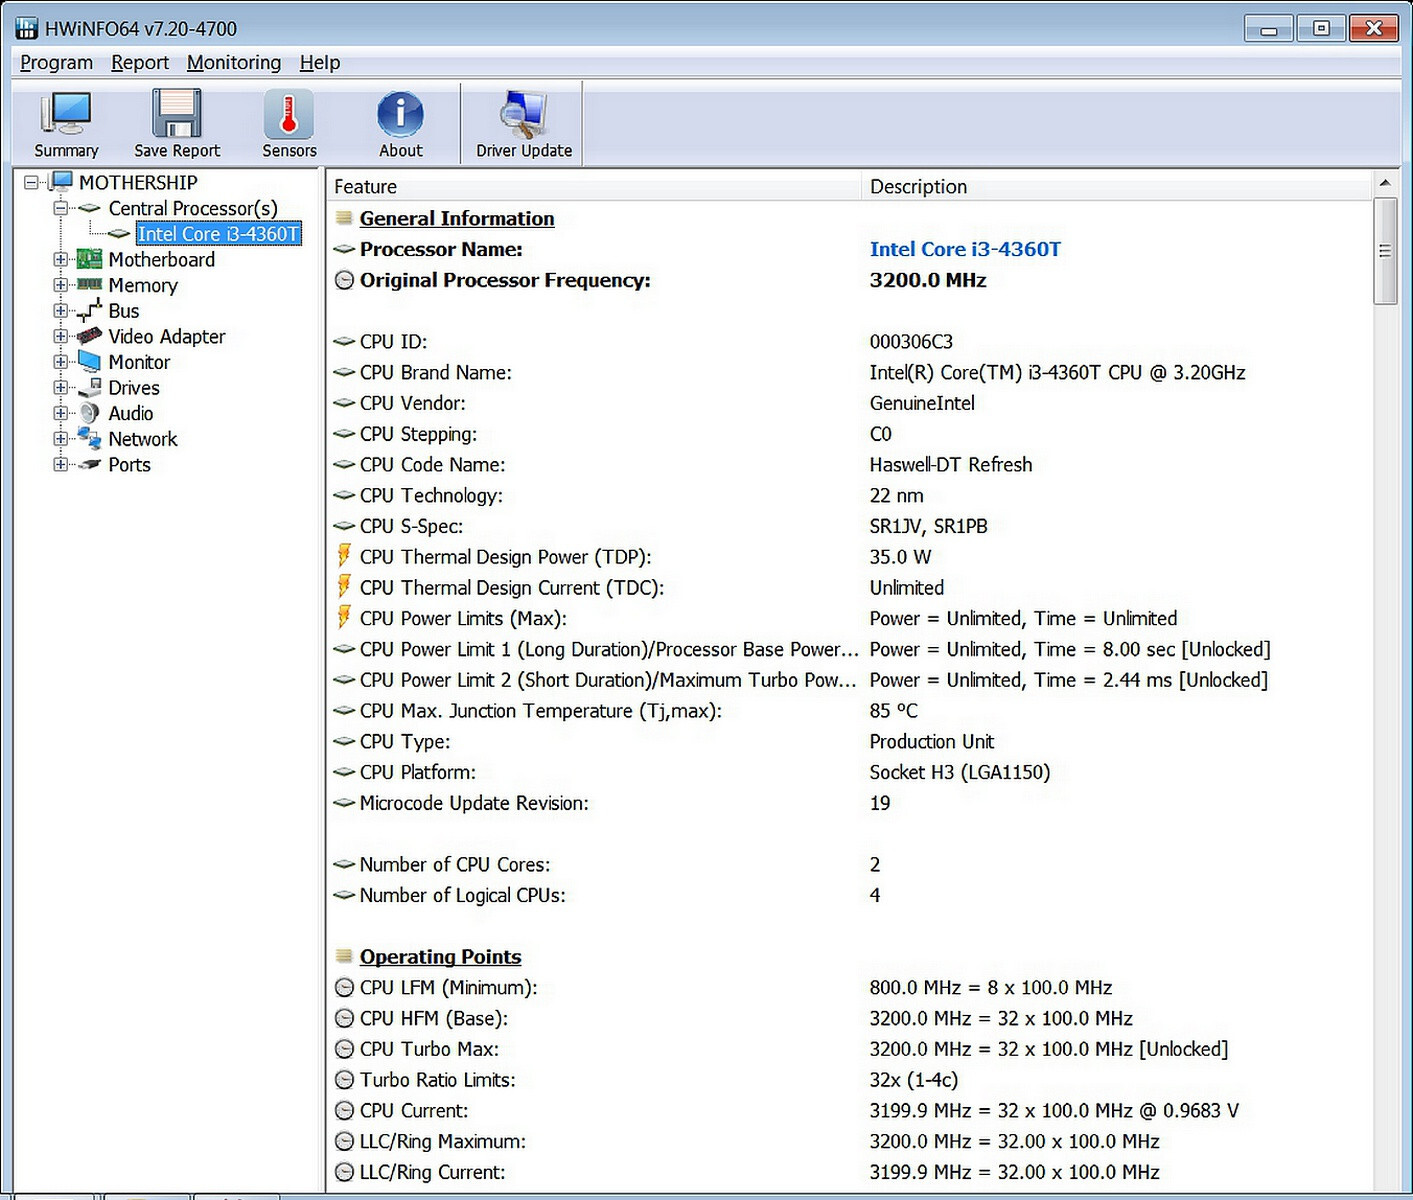Click General Information section icon
The height and width of the screenshot is (1200, 1413).
[x=344, y=218]
